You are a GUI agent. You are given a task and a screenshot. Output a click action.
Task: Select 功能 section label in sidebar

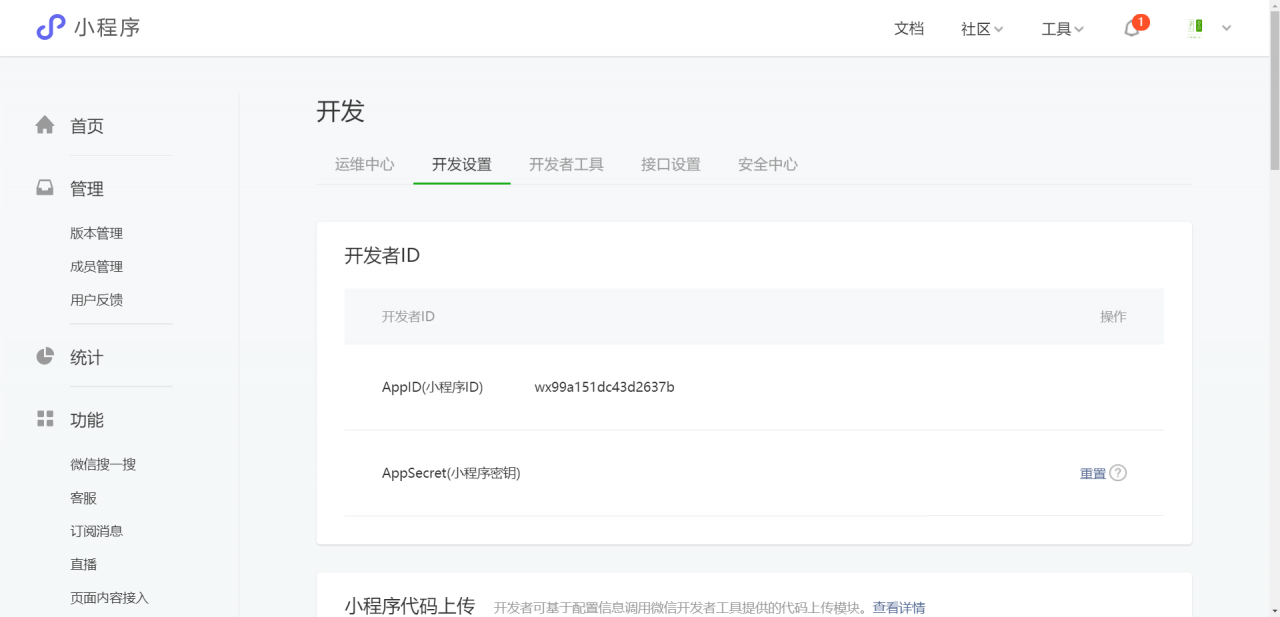[x=87, y=420]
